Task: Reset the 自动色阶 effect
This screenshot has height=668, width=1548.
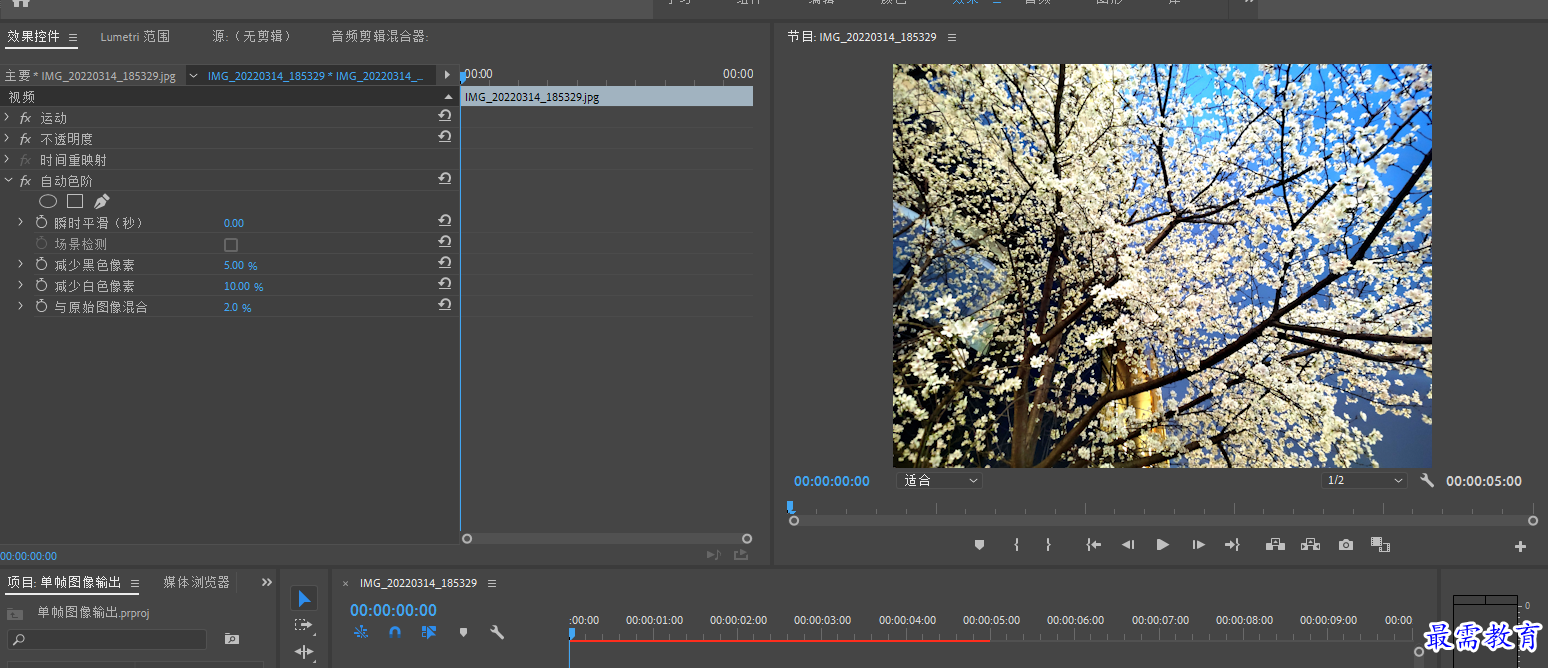Action: coord(444,179)
